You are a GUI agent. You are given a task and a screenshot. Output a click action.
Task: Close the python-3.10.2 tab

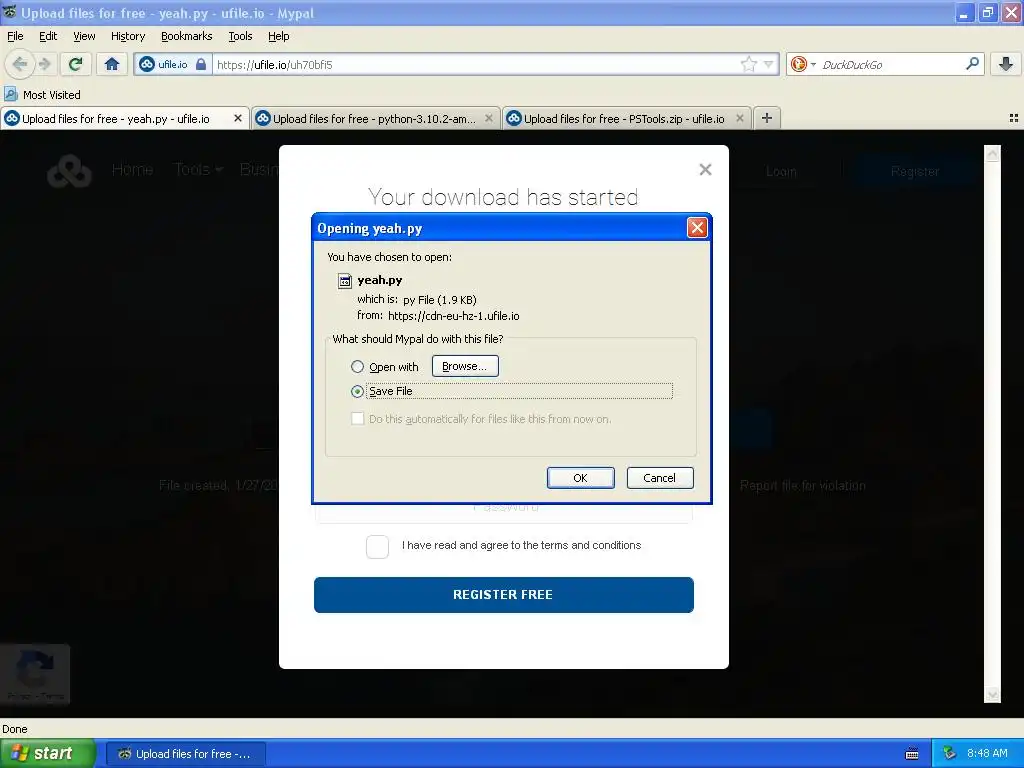488,118
